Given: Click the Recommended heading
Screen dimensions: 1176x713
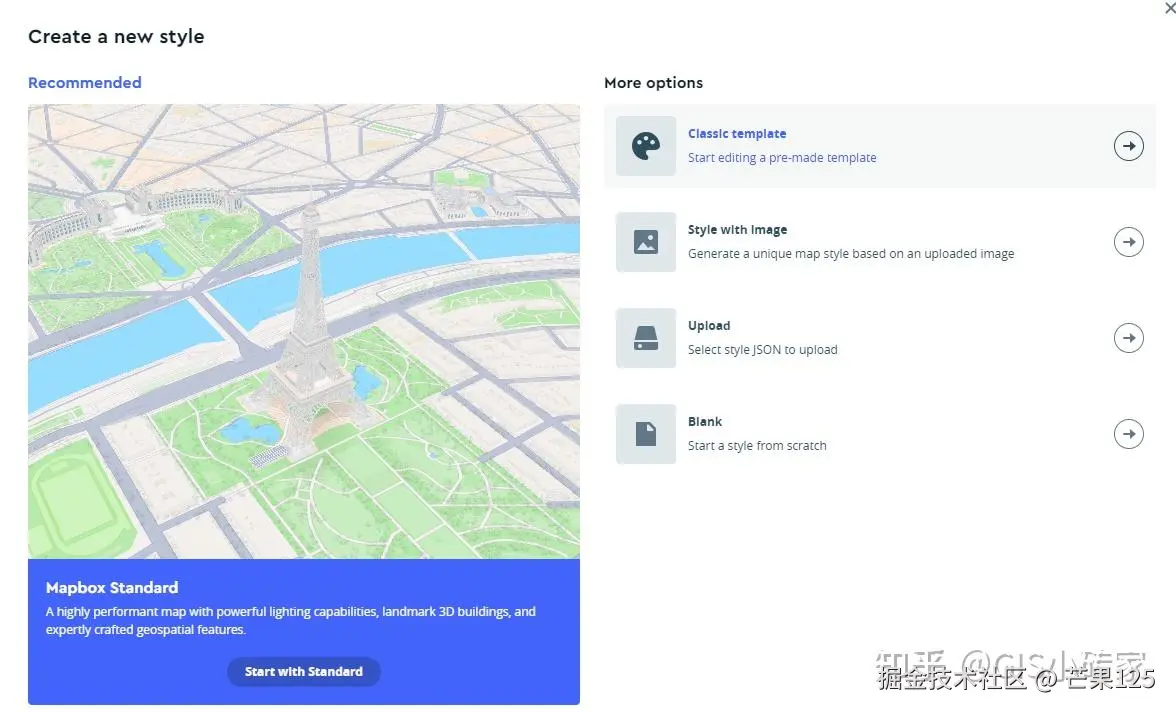Looking at the screenshot, I should tap(85, 82).
